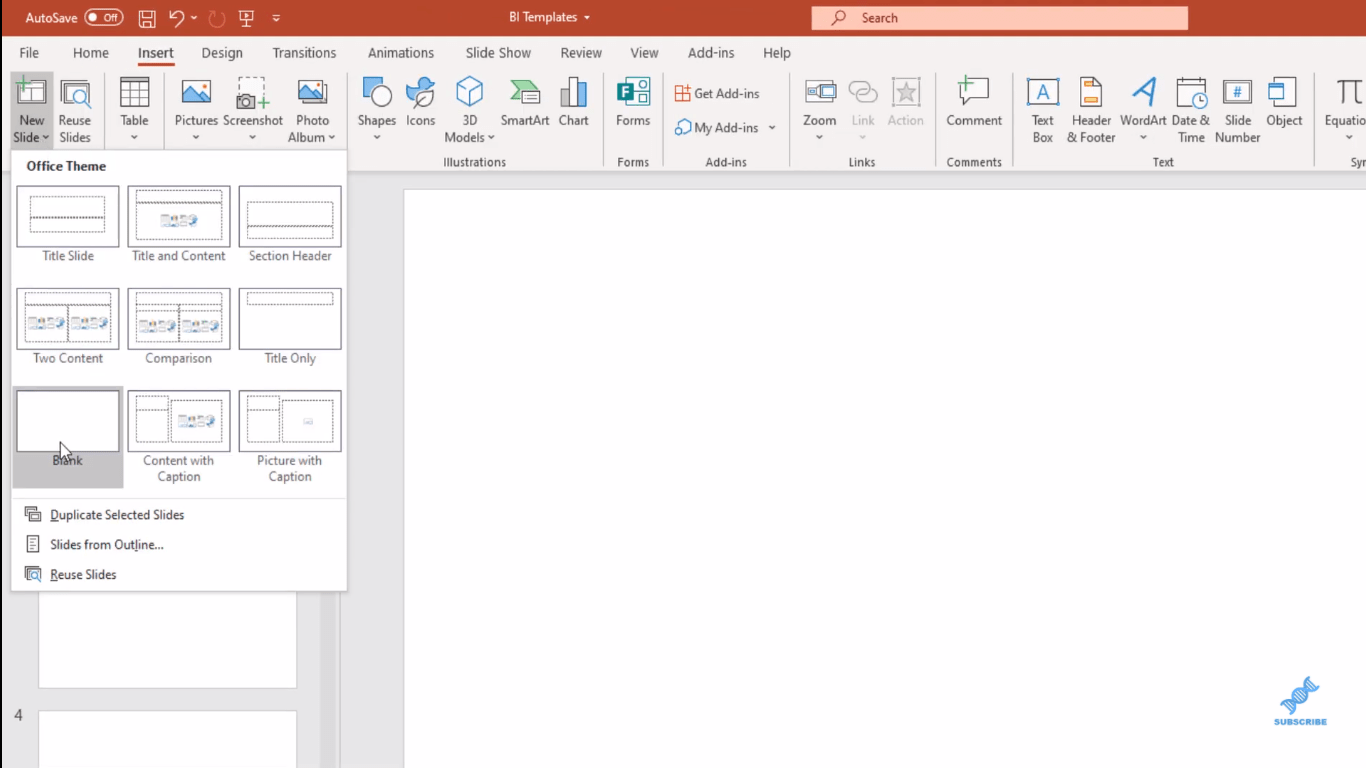
Task: Toggle the AutoSave switch
Action: pos(103,18)
